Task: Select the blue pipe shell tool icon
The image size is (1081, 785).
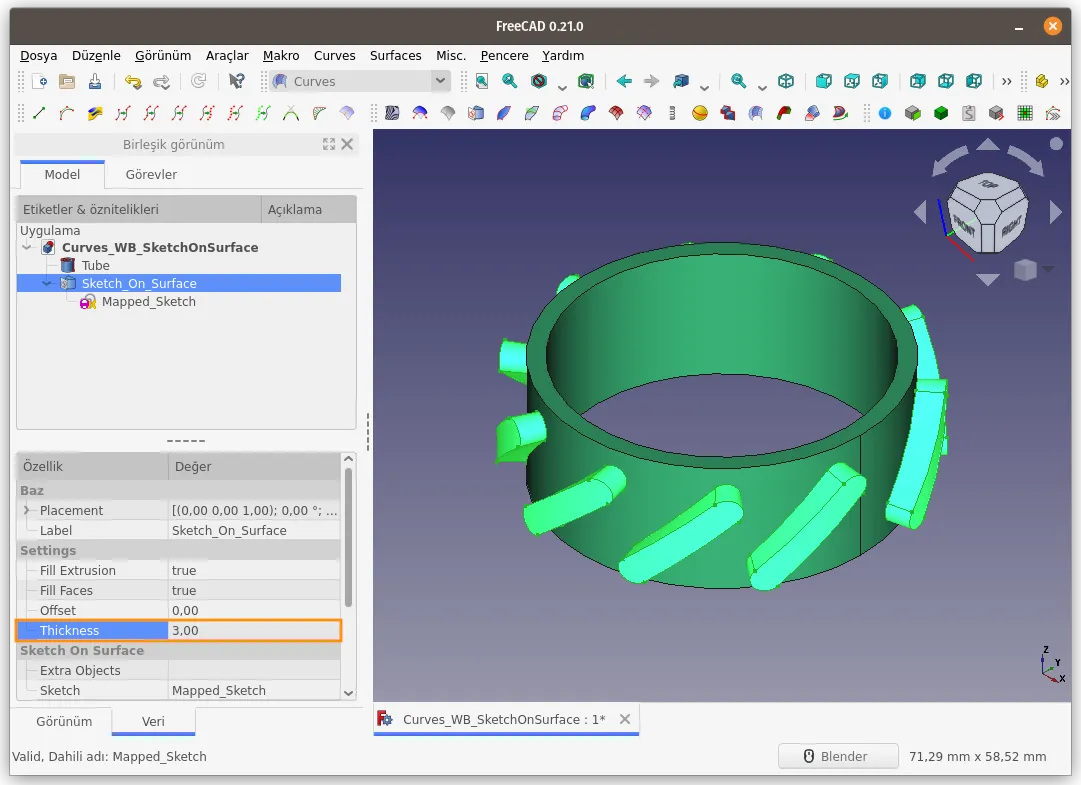Action: 588,113
